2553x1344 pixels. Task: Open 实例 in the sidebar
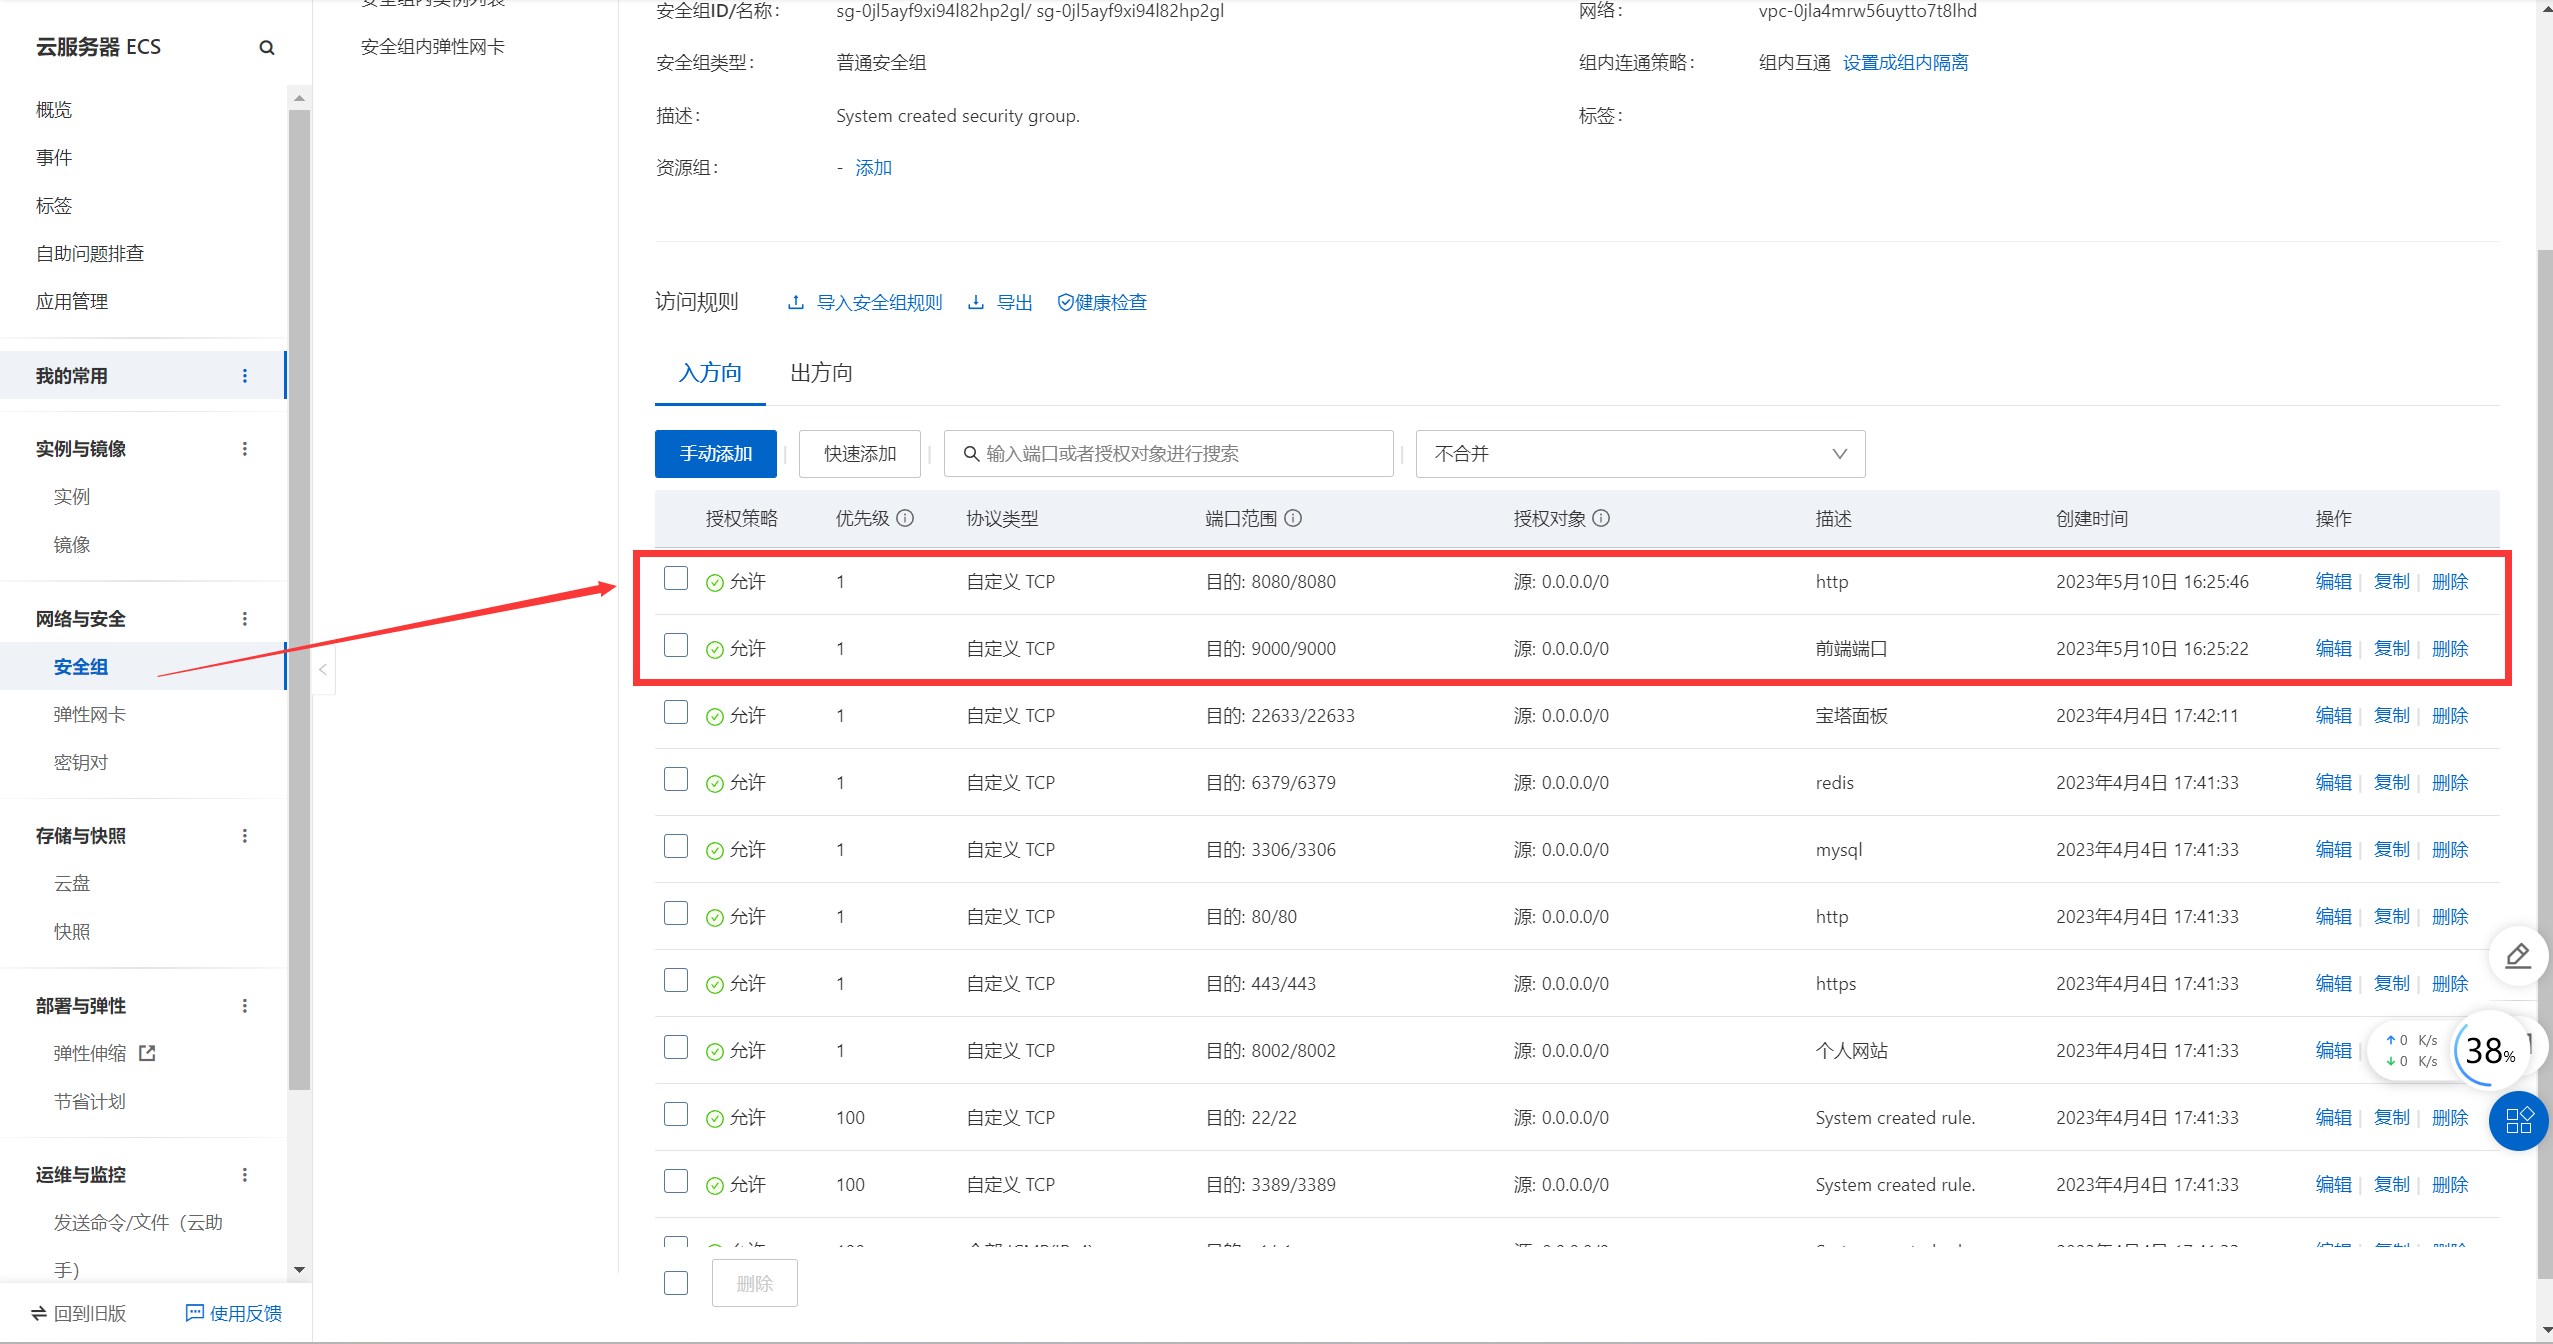[x=72, y=497]
